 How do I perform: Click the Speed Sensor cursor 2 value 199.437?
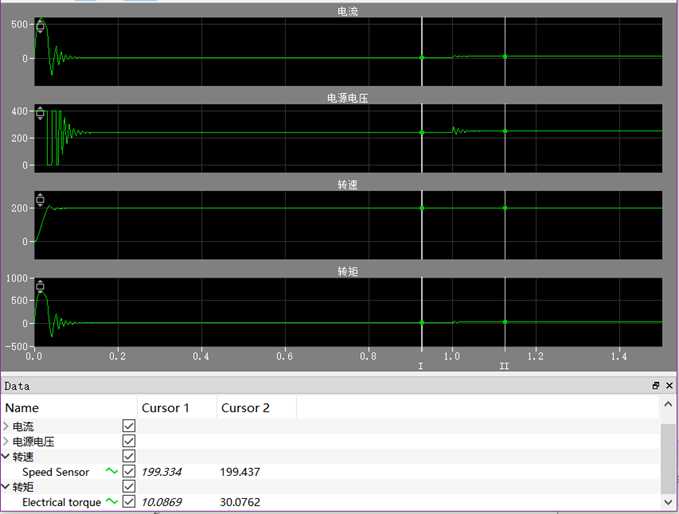point(240,472)
